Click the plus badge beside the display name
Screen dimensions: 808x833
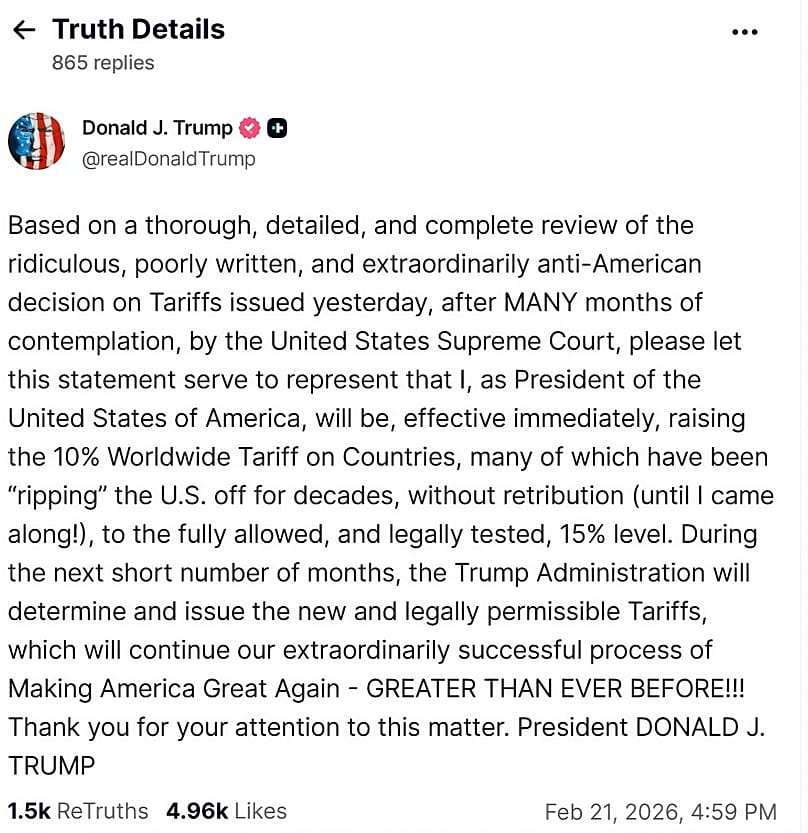(277, 128)
